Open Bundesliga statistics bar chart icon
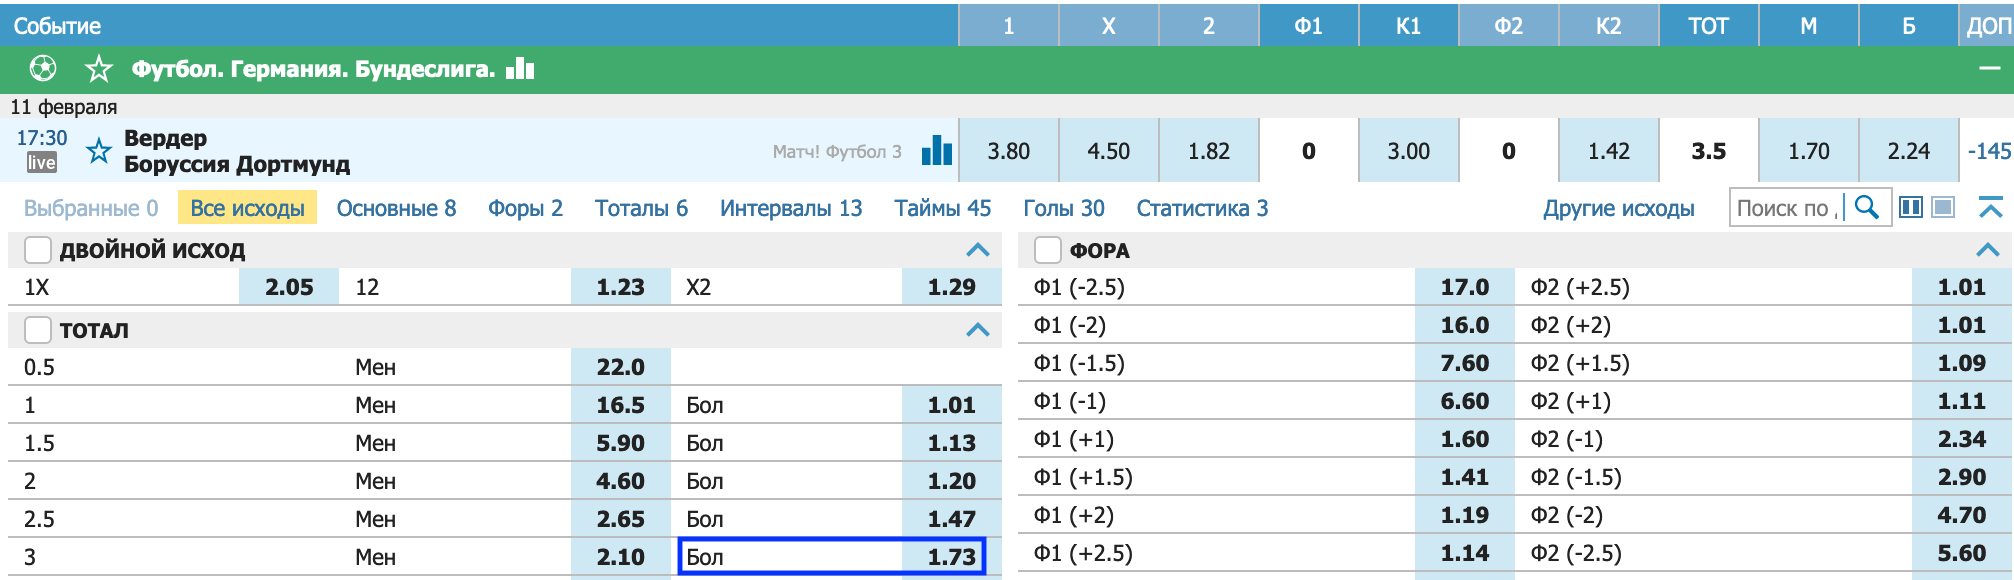This screenshot has height=580, width=2014. click(520, 68)
